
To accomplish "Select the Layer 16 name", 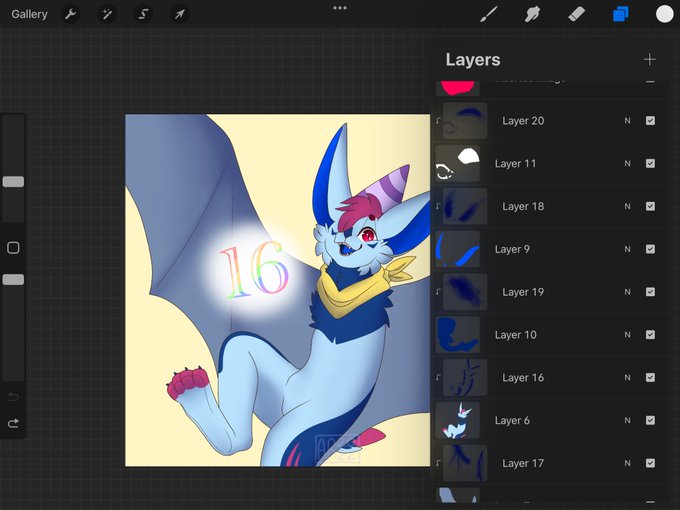I will pyautogui.click(x=523, y=378).
